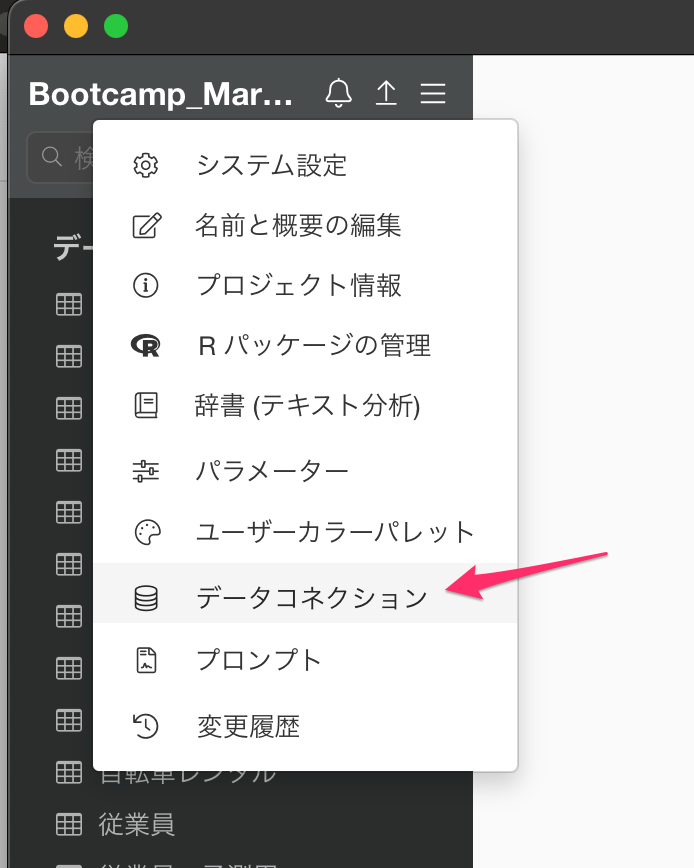Select システム設定 from the menu
Image resolution: width=694 pixels, height=868 pixels.
(x=305, y=165)
